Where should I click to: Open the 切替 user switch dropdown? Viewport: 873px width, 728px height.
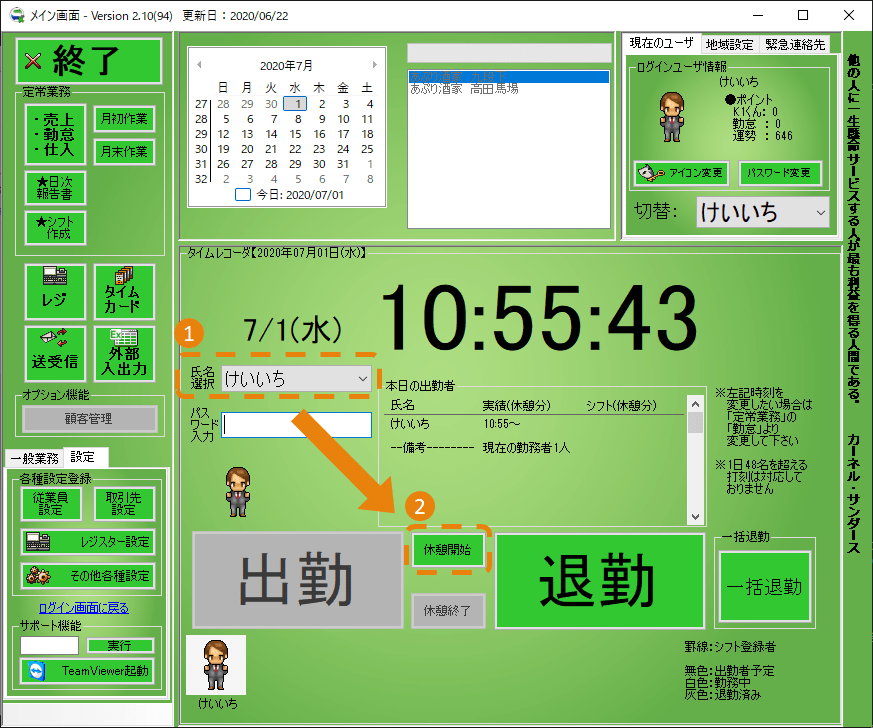(763, 212)
